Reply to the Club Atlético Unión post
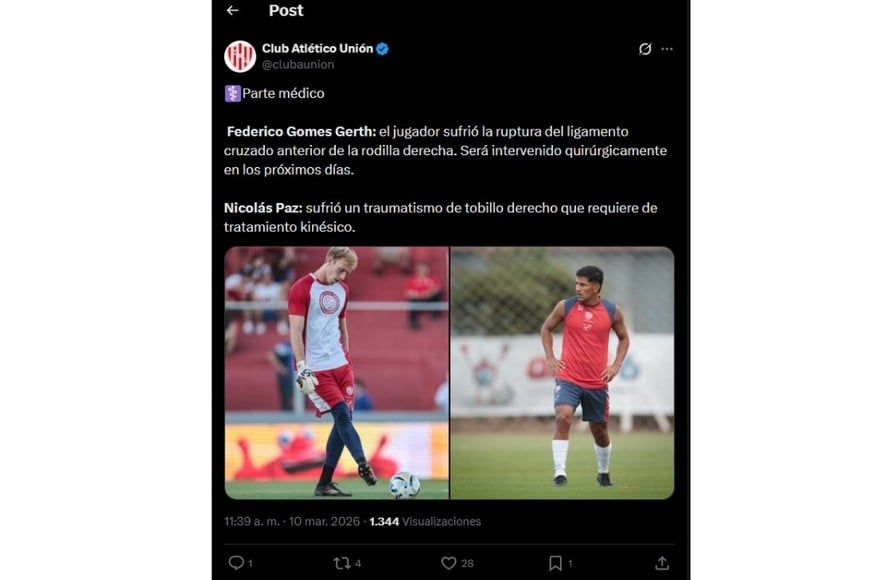Image resolution: width=870 pixels, height=580 pixels. (234, 564)
